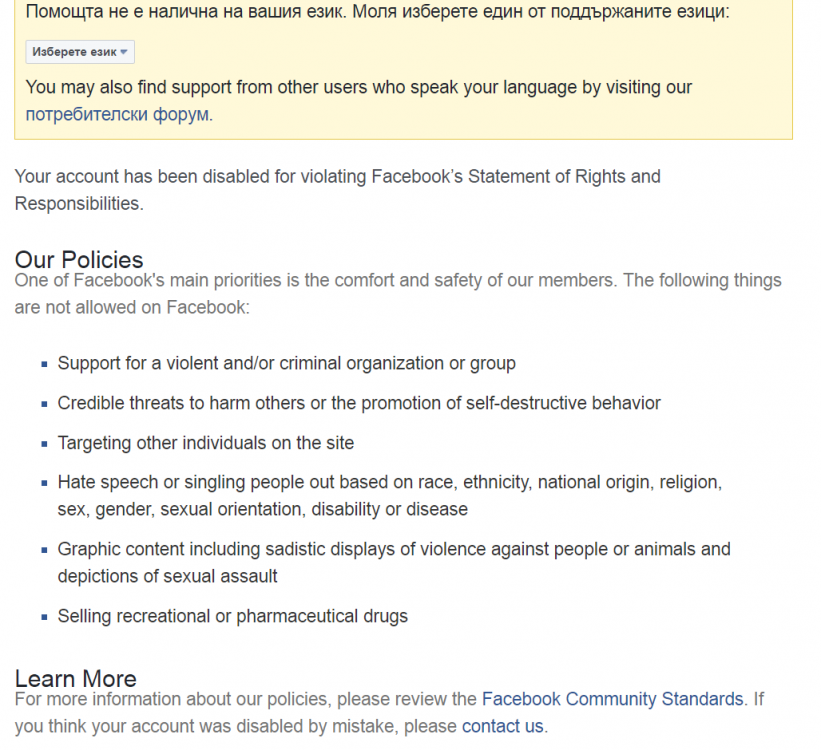Open the потребителски форум link
821x750 pixels.
click(x=117, y=114)
